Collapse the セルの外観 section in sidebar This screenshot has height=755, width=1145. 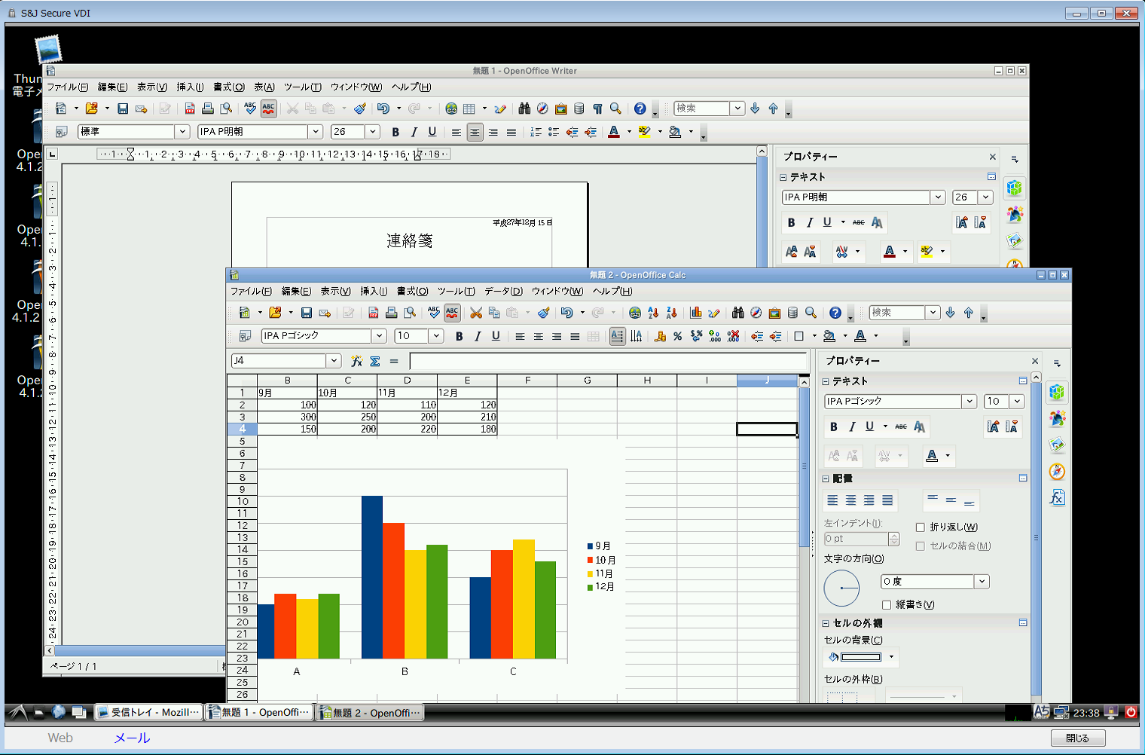[826, 624]
